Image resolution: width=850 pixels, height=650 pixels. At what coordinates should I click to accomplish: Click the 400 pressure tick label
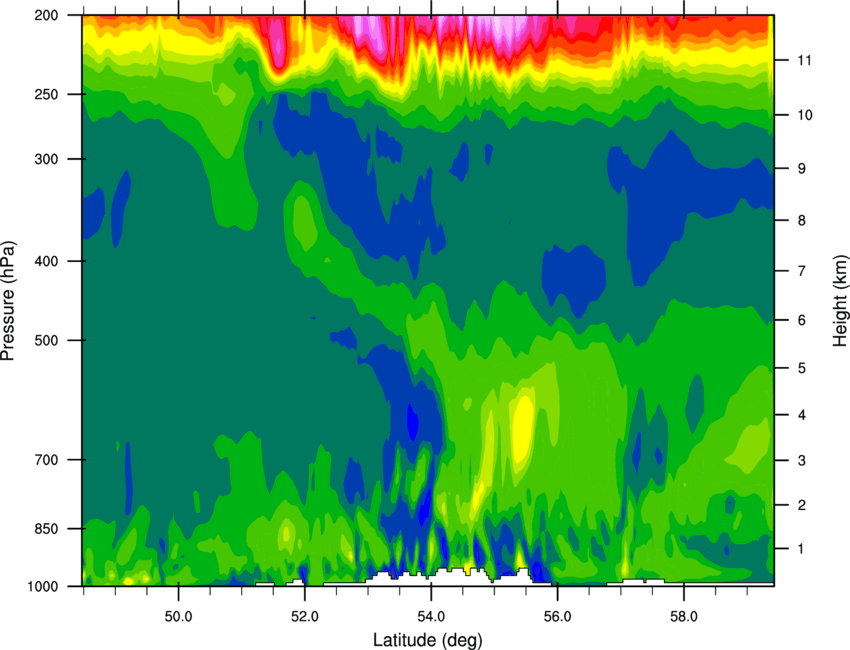[x=46, y=261]
